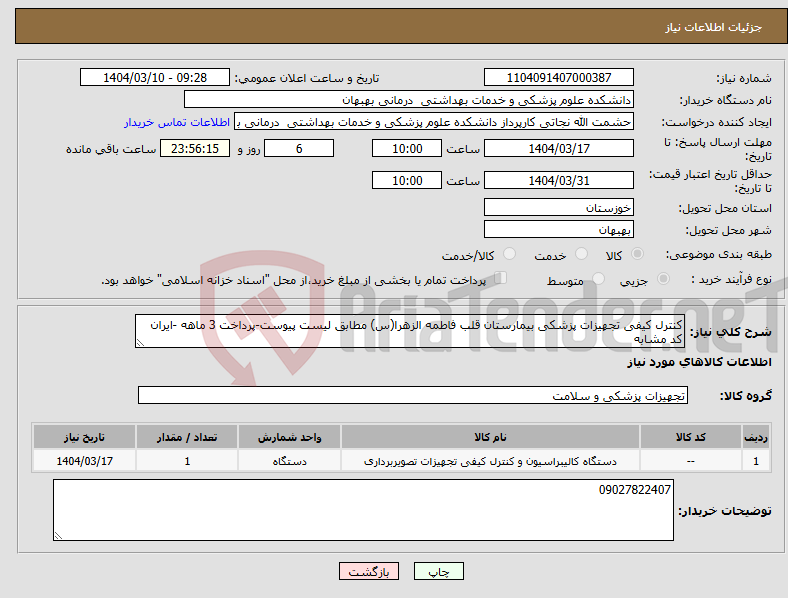Click the request creator name field

(434, 122)
